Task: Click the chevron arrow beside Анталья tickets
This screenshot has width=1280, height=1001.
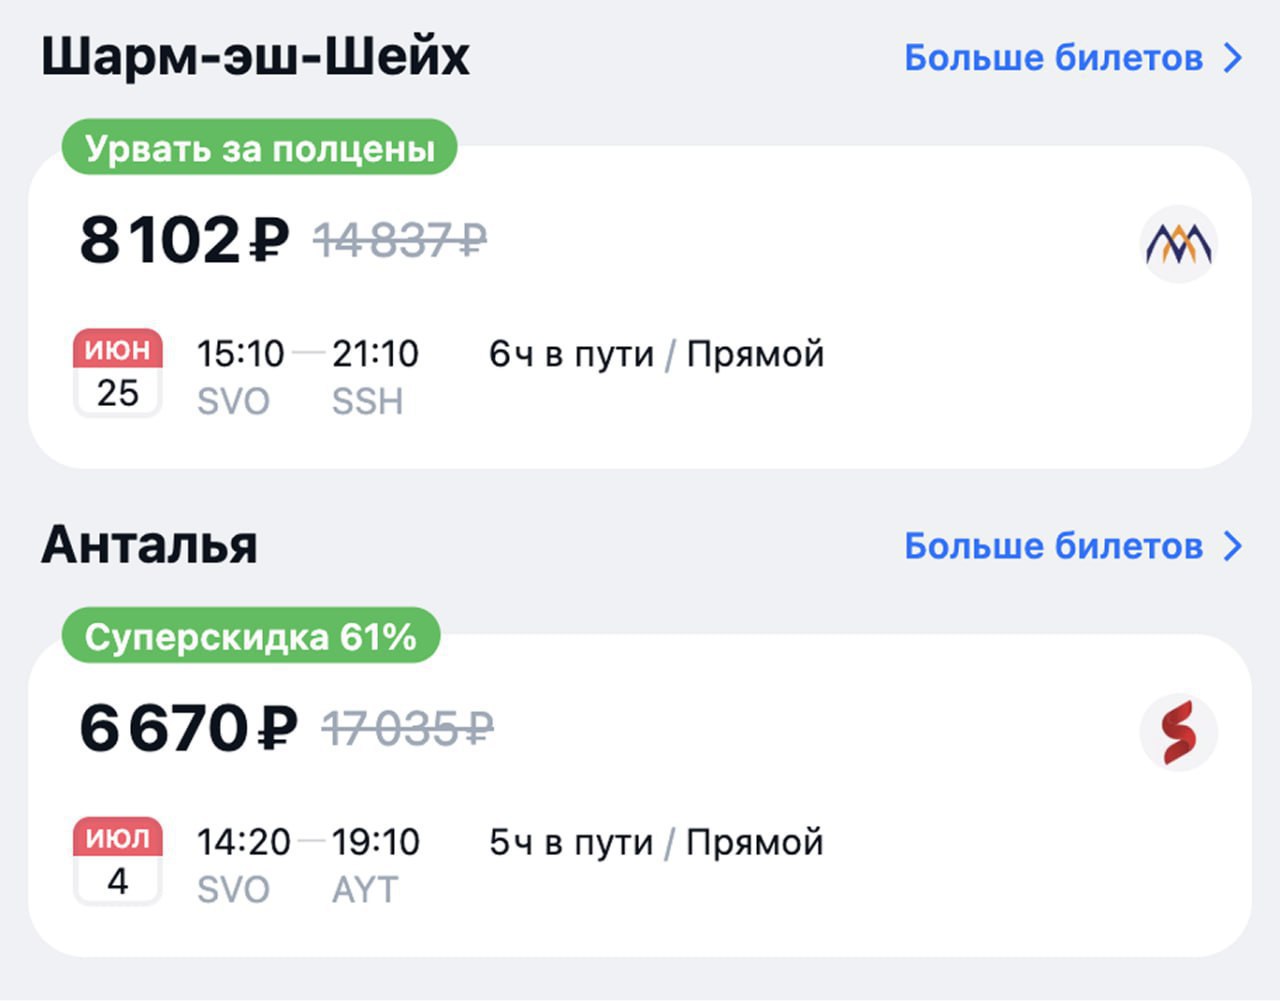Action: [1234, 546]
